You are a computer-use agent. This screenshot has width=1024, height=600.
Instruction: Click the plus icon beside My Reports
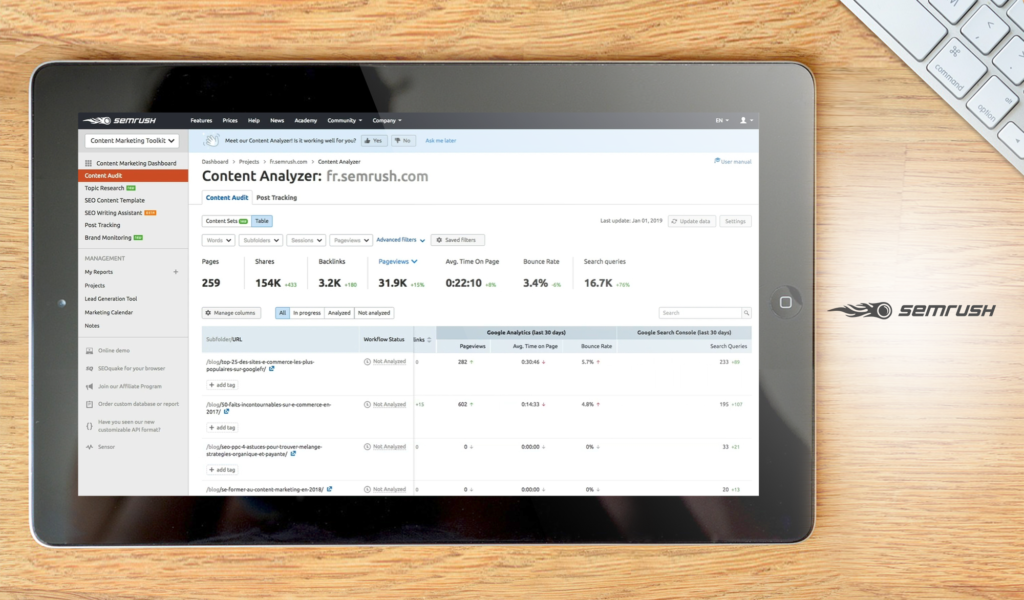(x=176, y=271)
